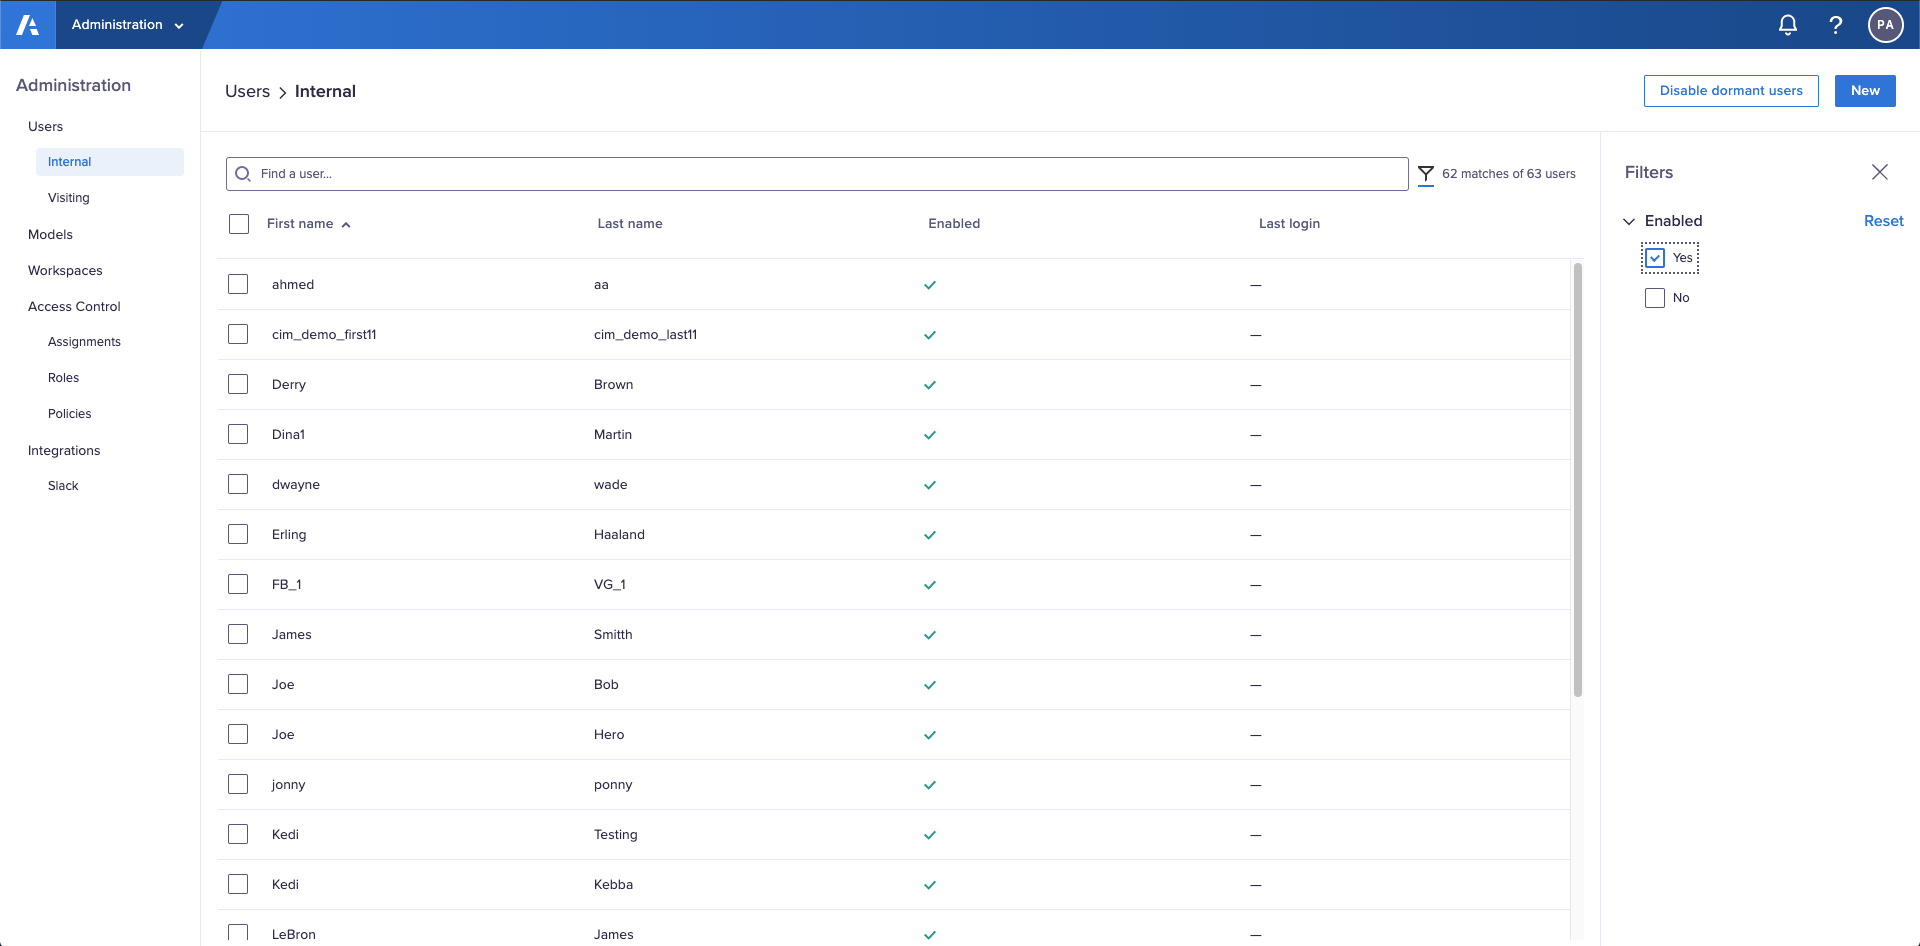Check the No option under Enabled filter
The image size is (1920, 946).
click(x=1654, y=297)
